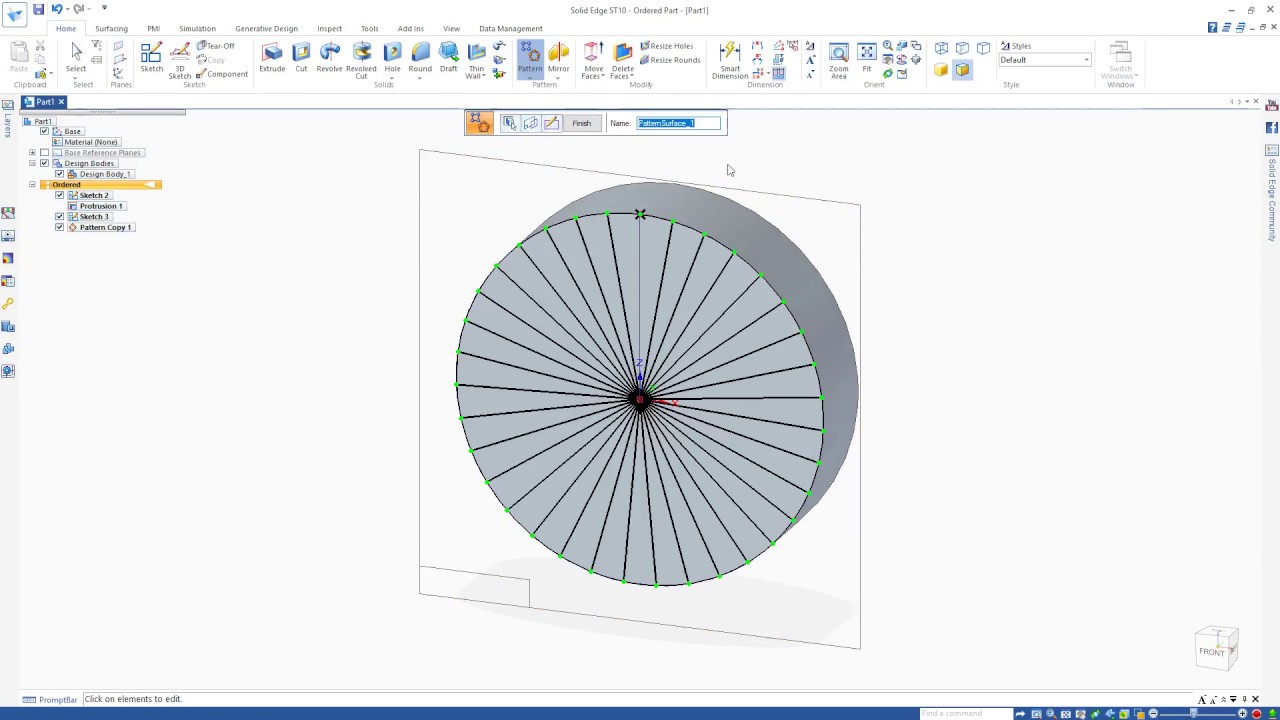Open the Mirror dropdown arrow
1280x720 pixels.
[558, 76]
